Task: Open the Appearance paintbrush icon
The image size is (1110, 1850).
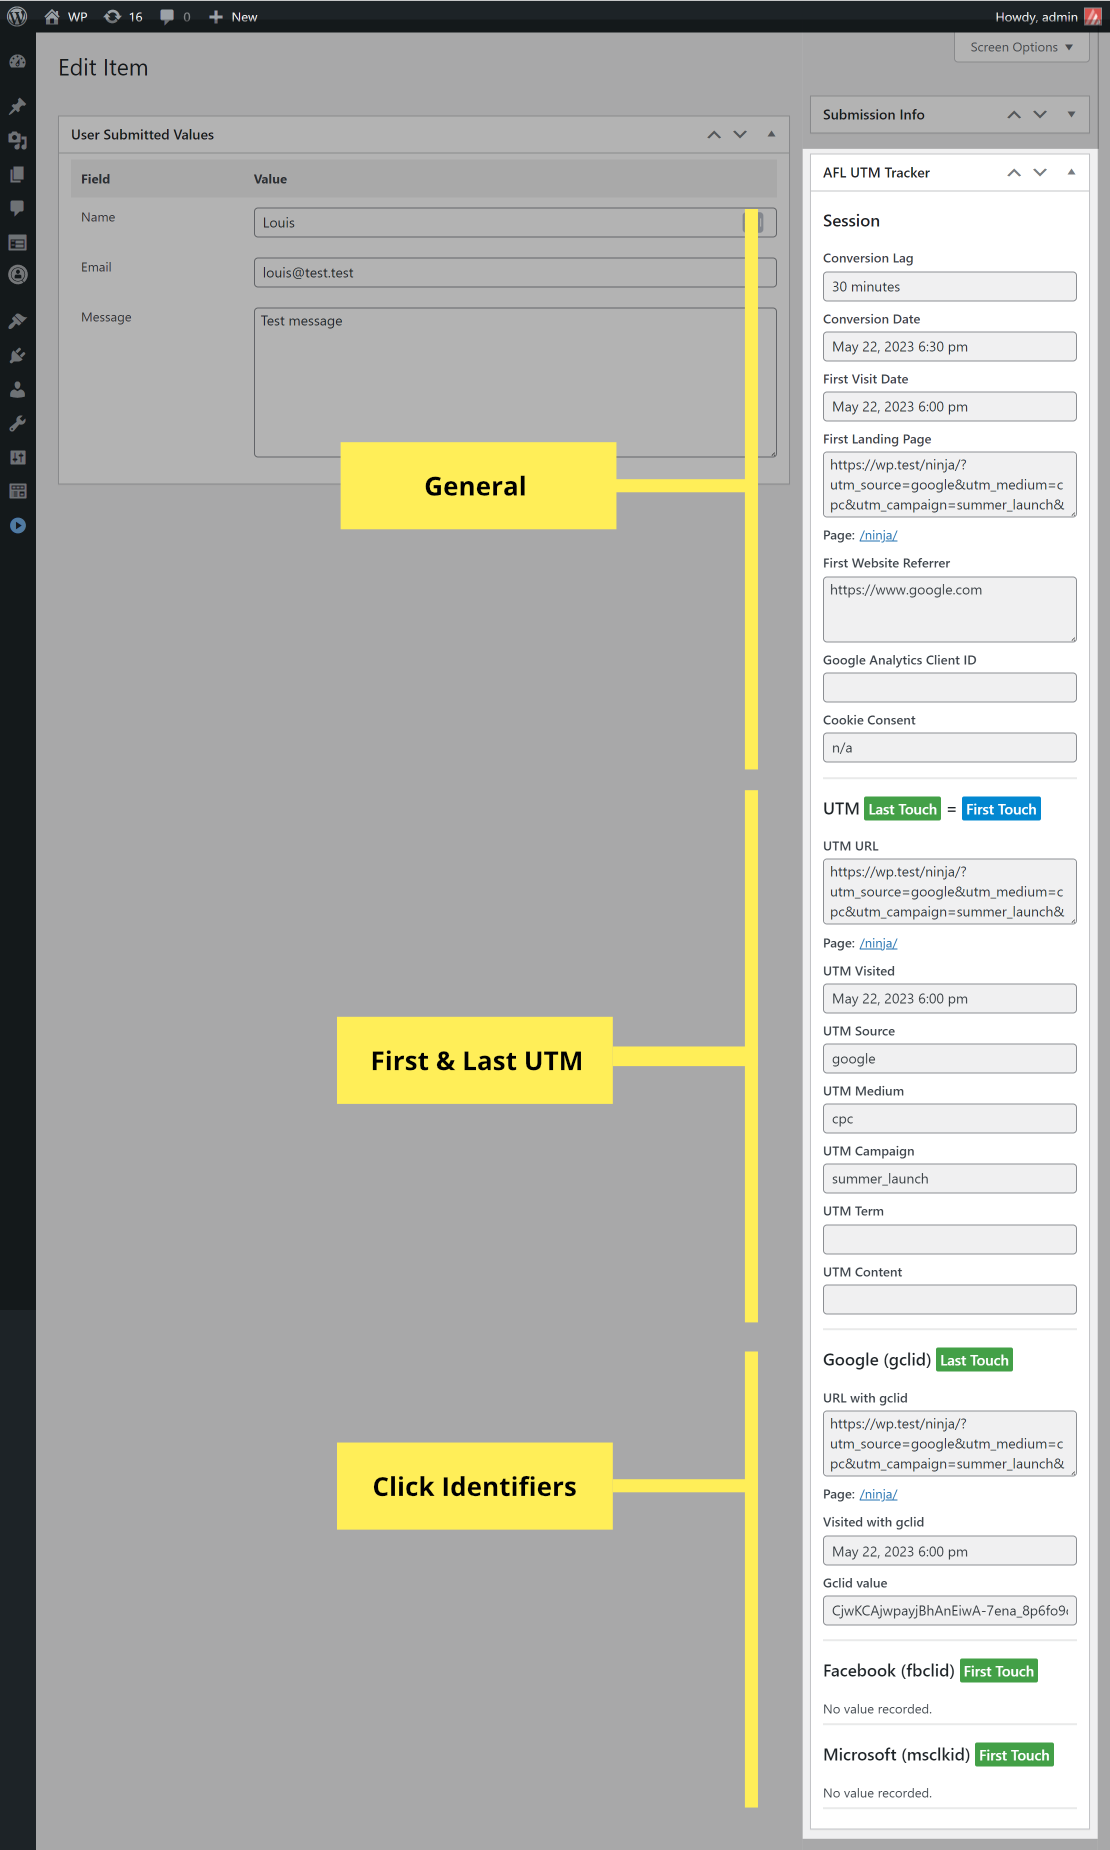Action: click(x=17, y=321)
